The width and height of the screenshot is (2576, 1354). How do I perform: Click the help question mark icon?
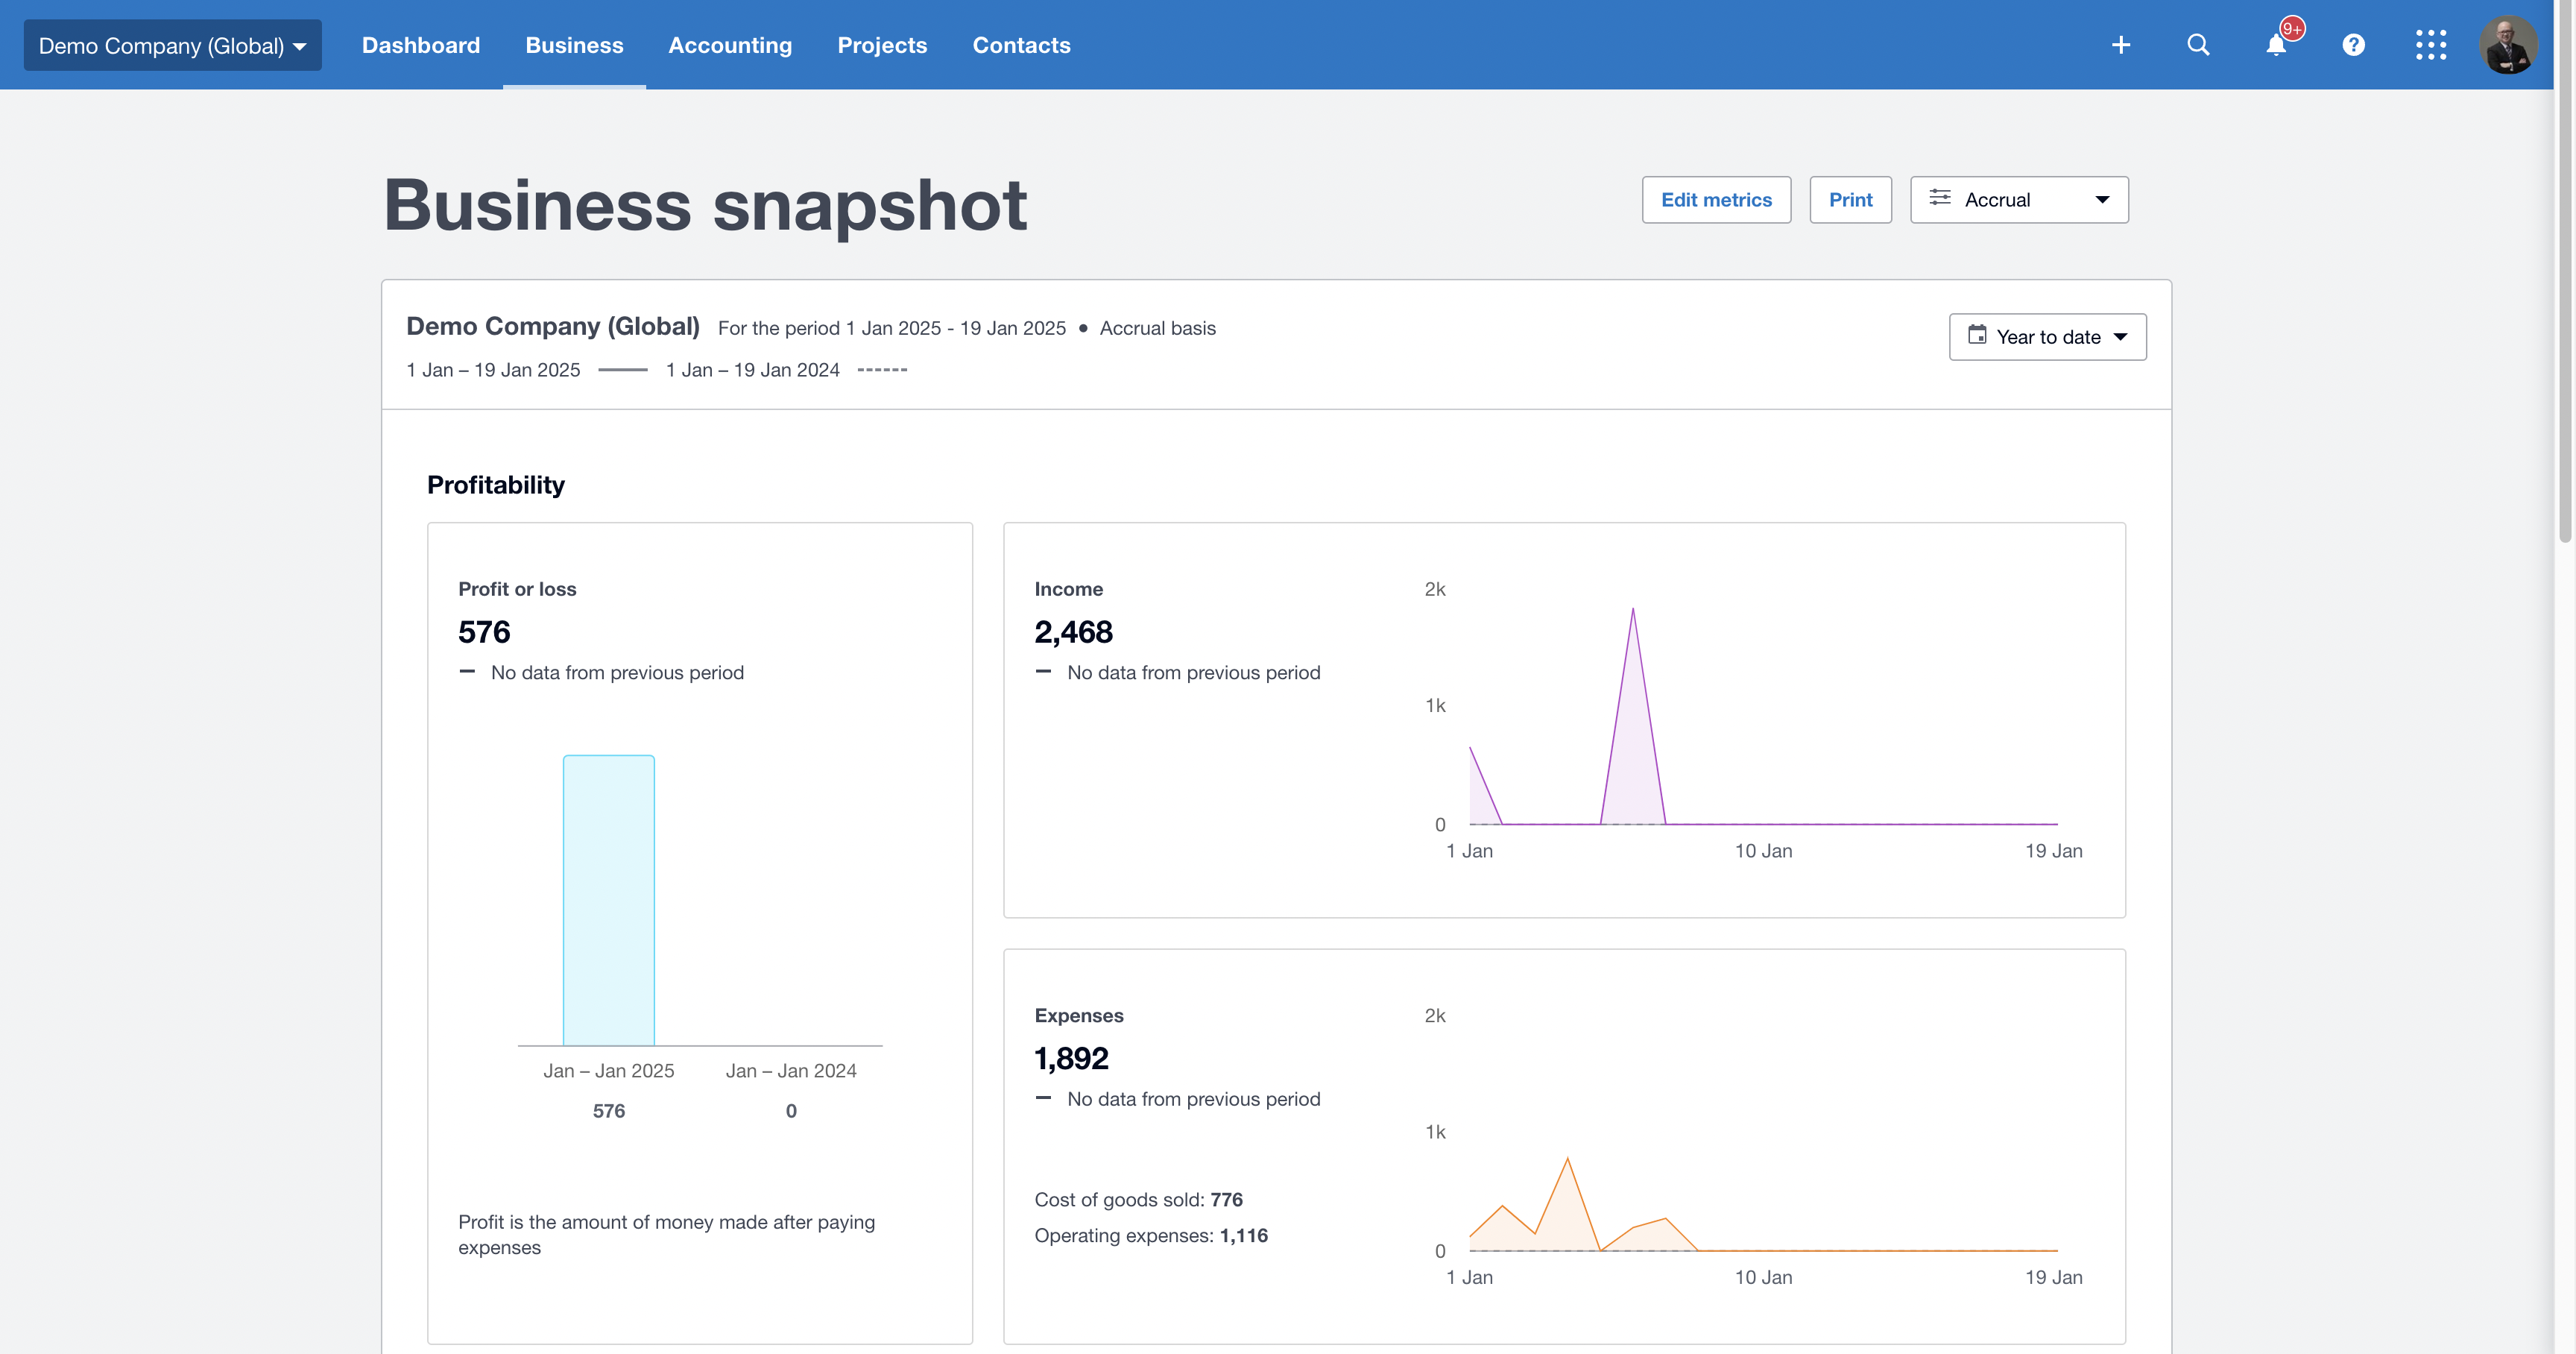click(2353, 44)
